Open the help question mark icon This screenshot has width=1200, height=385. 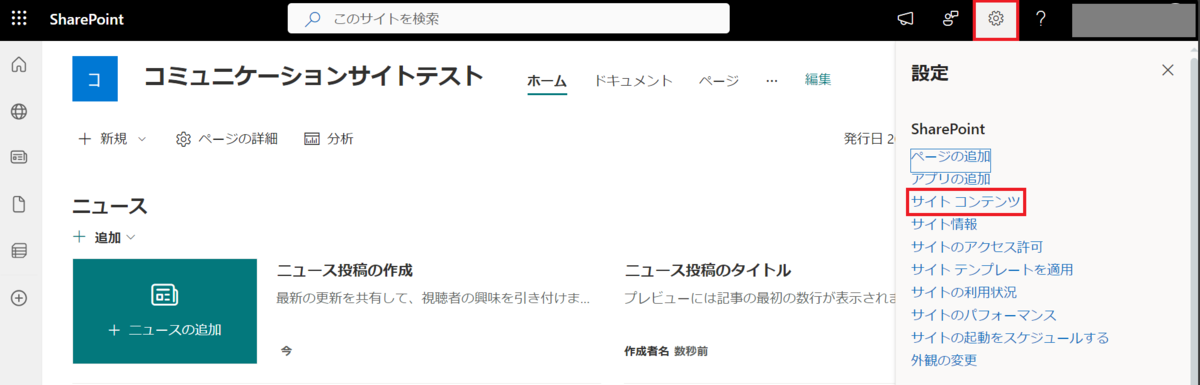coord(1040,19)
